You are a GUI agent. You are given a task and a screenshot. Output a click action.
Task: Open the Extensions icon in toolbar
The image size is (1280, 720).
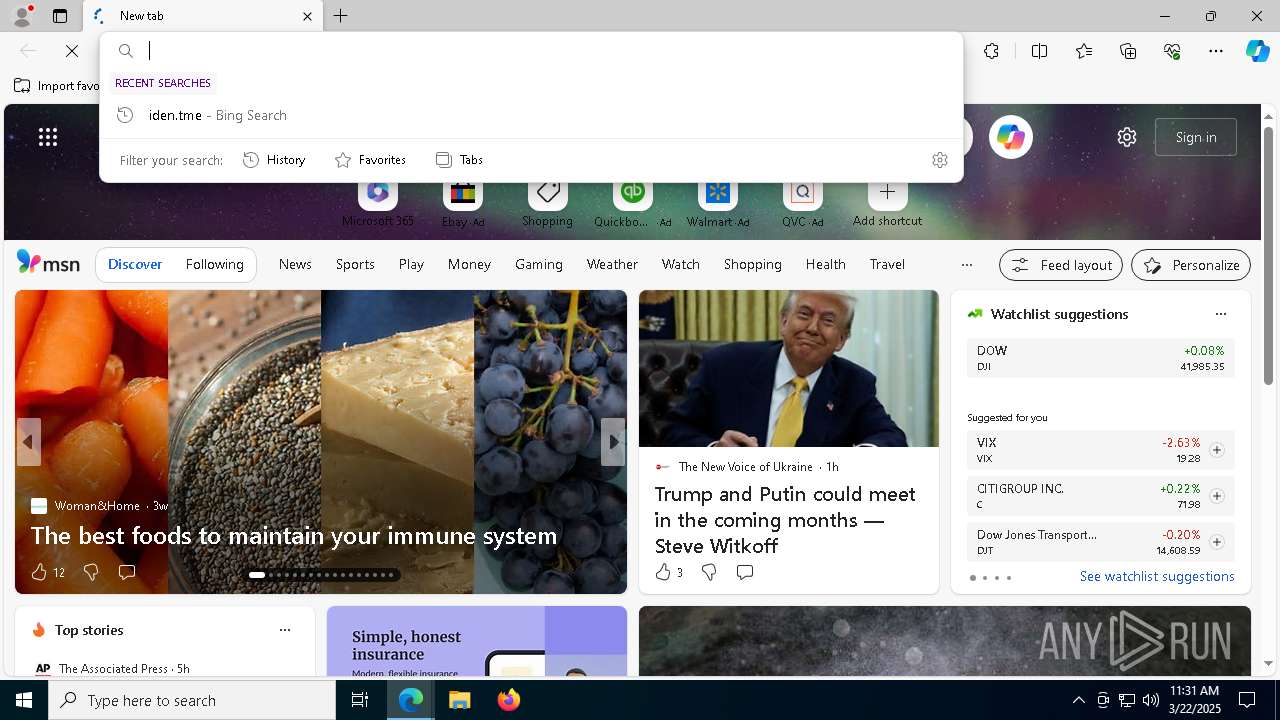click(x=991, y=51)
